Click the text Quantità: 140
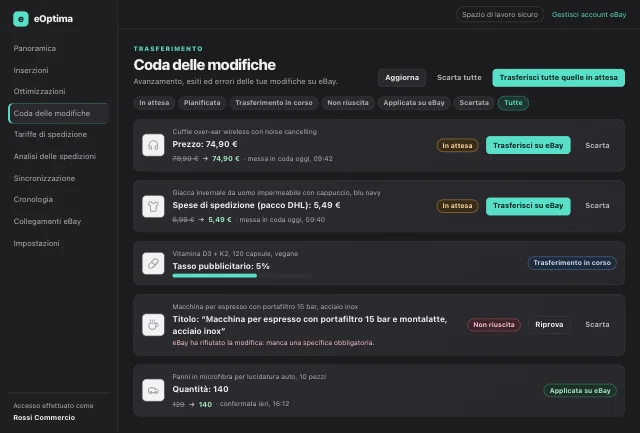 [200, 389]
